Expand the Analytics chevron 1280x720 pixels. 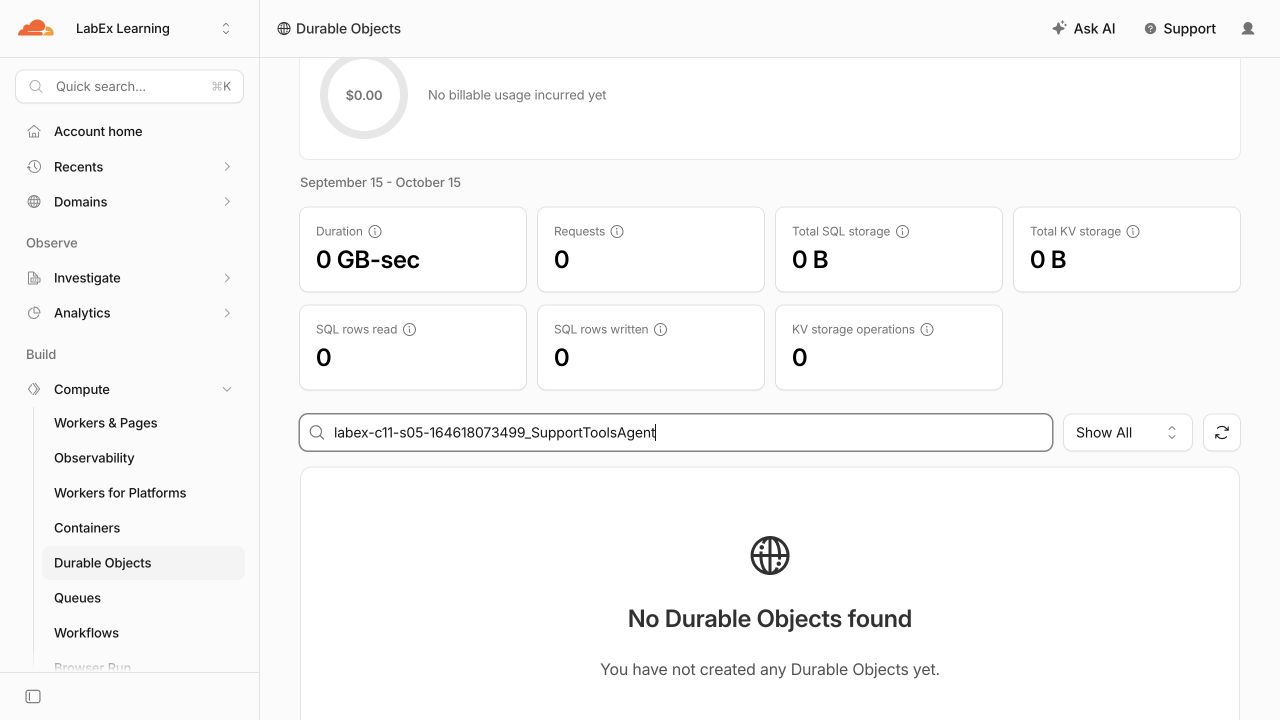pyautogui.click(x=227, y=313)
